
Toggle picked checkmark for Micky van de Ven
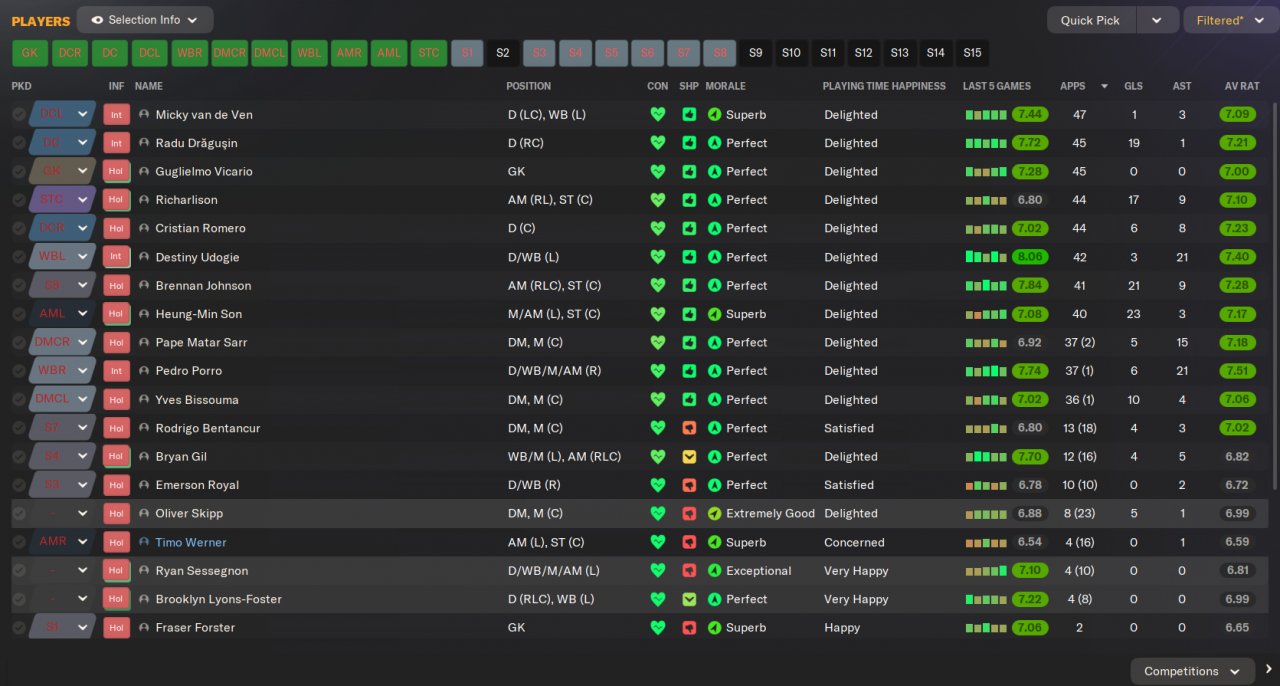[x=19, y=114]
